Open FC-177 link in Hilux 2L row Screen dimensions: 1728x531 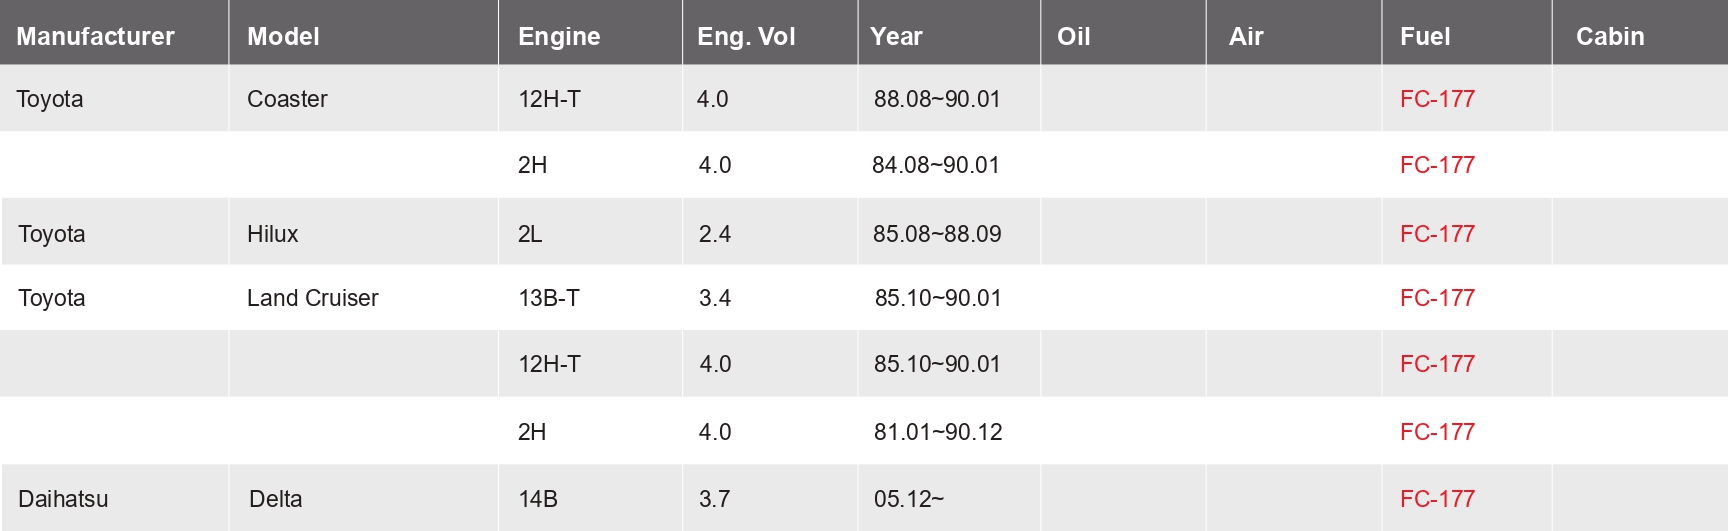(1437, 234)
